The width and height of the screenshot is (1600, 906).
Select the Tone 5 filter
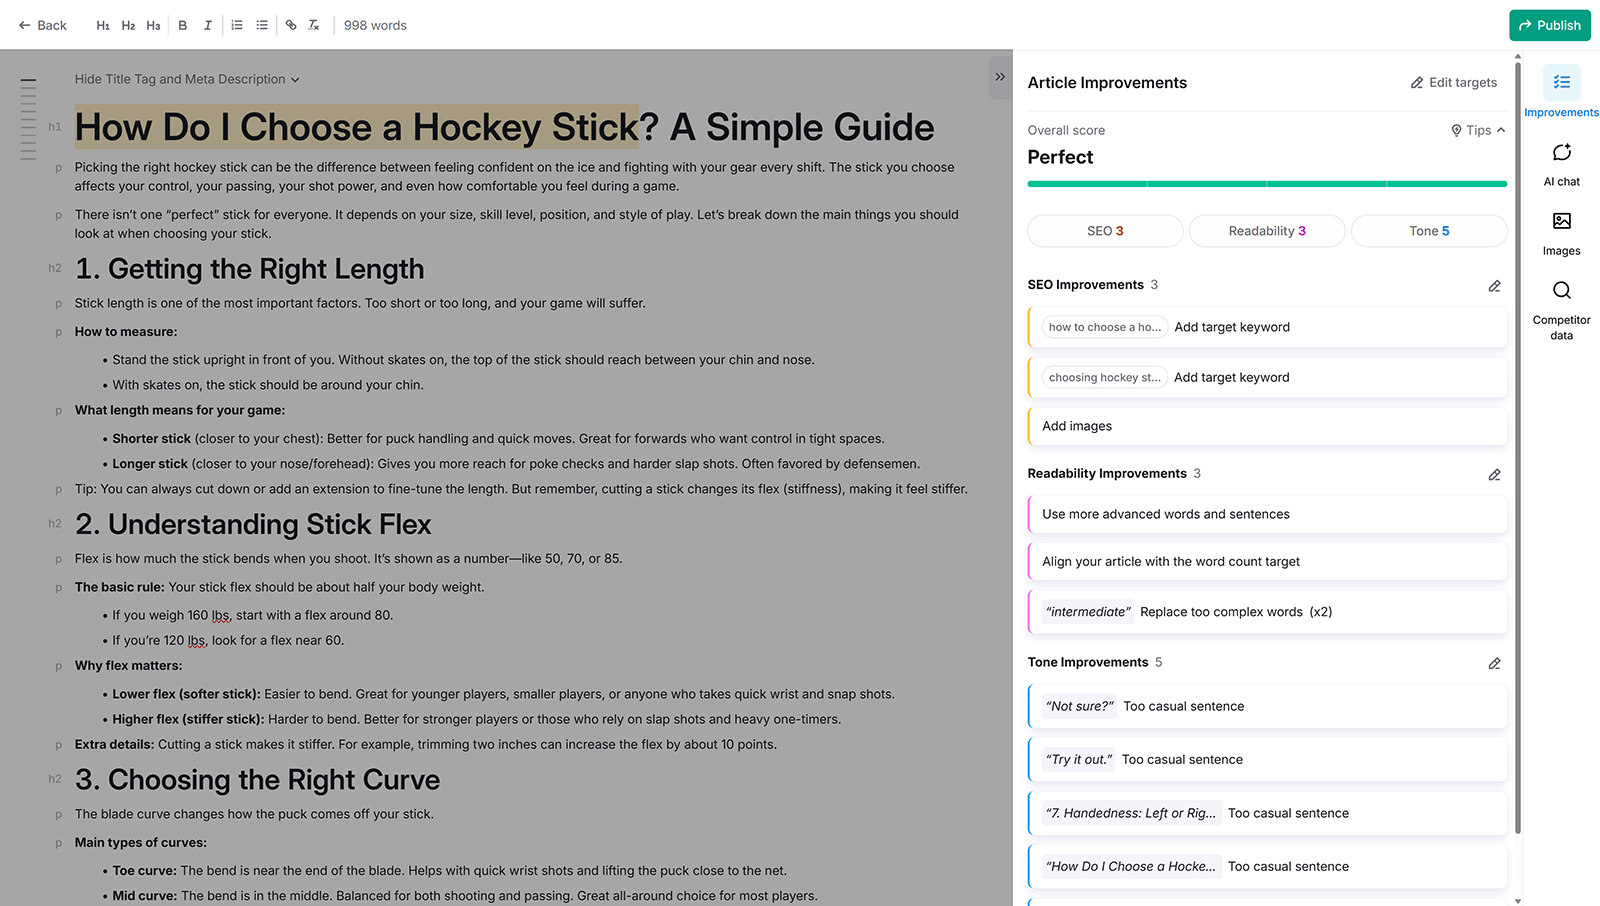pos(1429,231)
